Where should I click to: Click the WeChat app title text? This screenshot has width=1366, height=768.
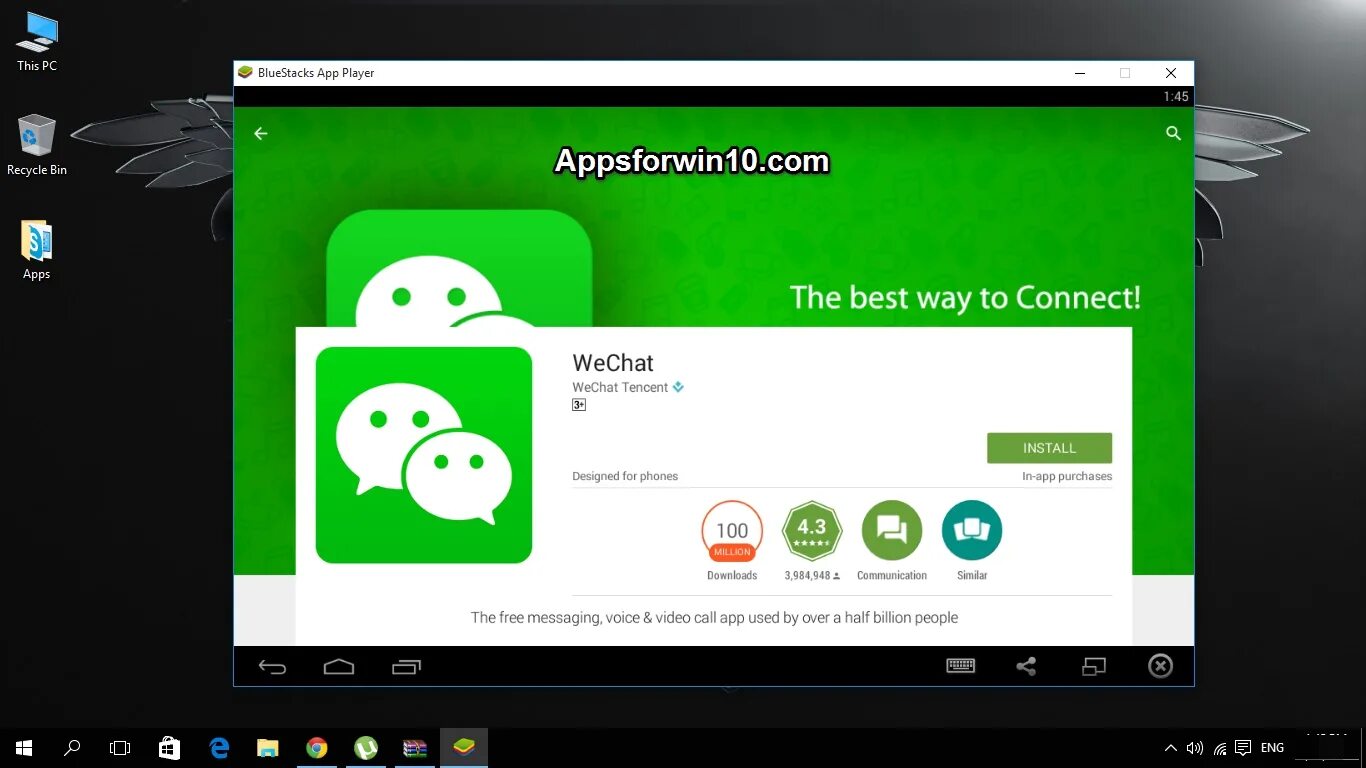(x=613, y=363)
